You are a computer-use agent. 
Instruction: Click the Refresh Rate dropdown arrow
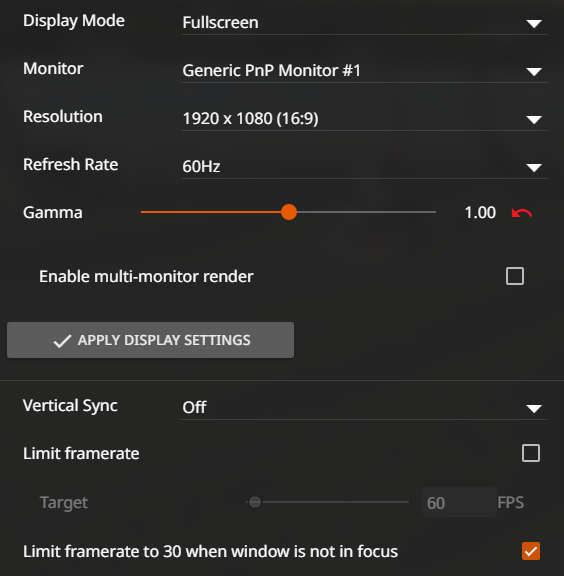pyautogui.click(x=534, y=168)
